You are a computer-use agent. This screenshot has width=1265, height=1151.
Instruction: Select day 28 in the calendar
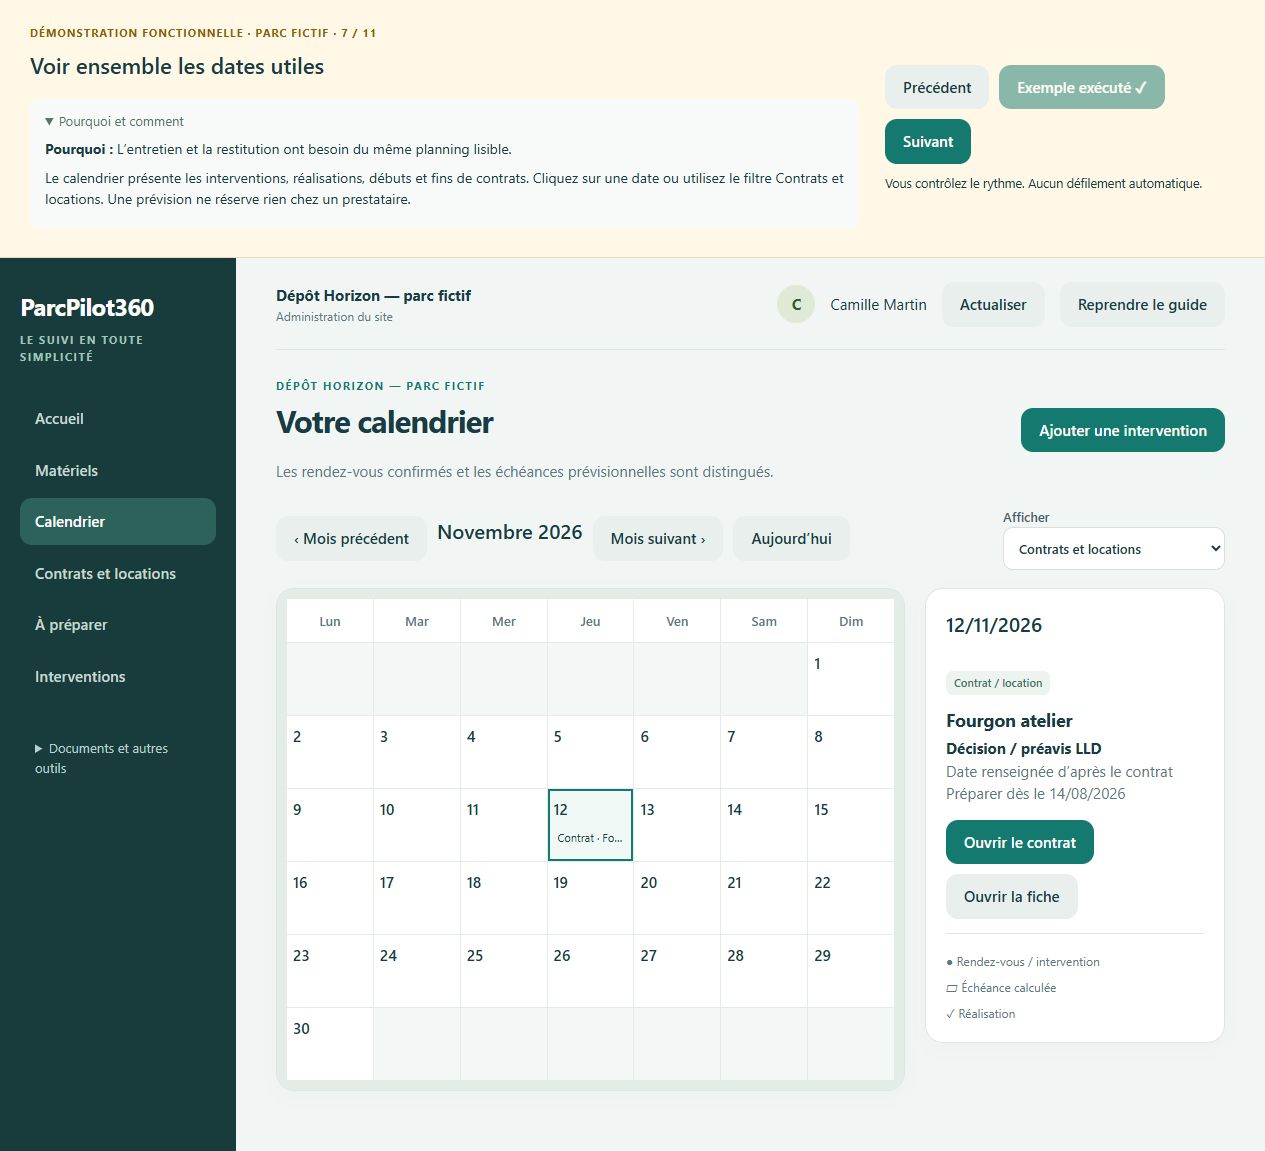point(764,971)
